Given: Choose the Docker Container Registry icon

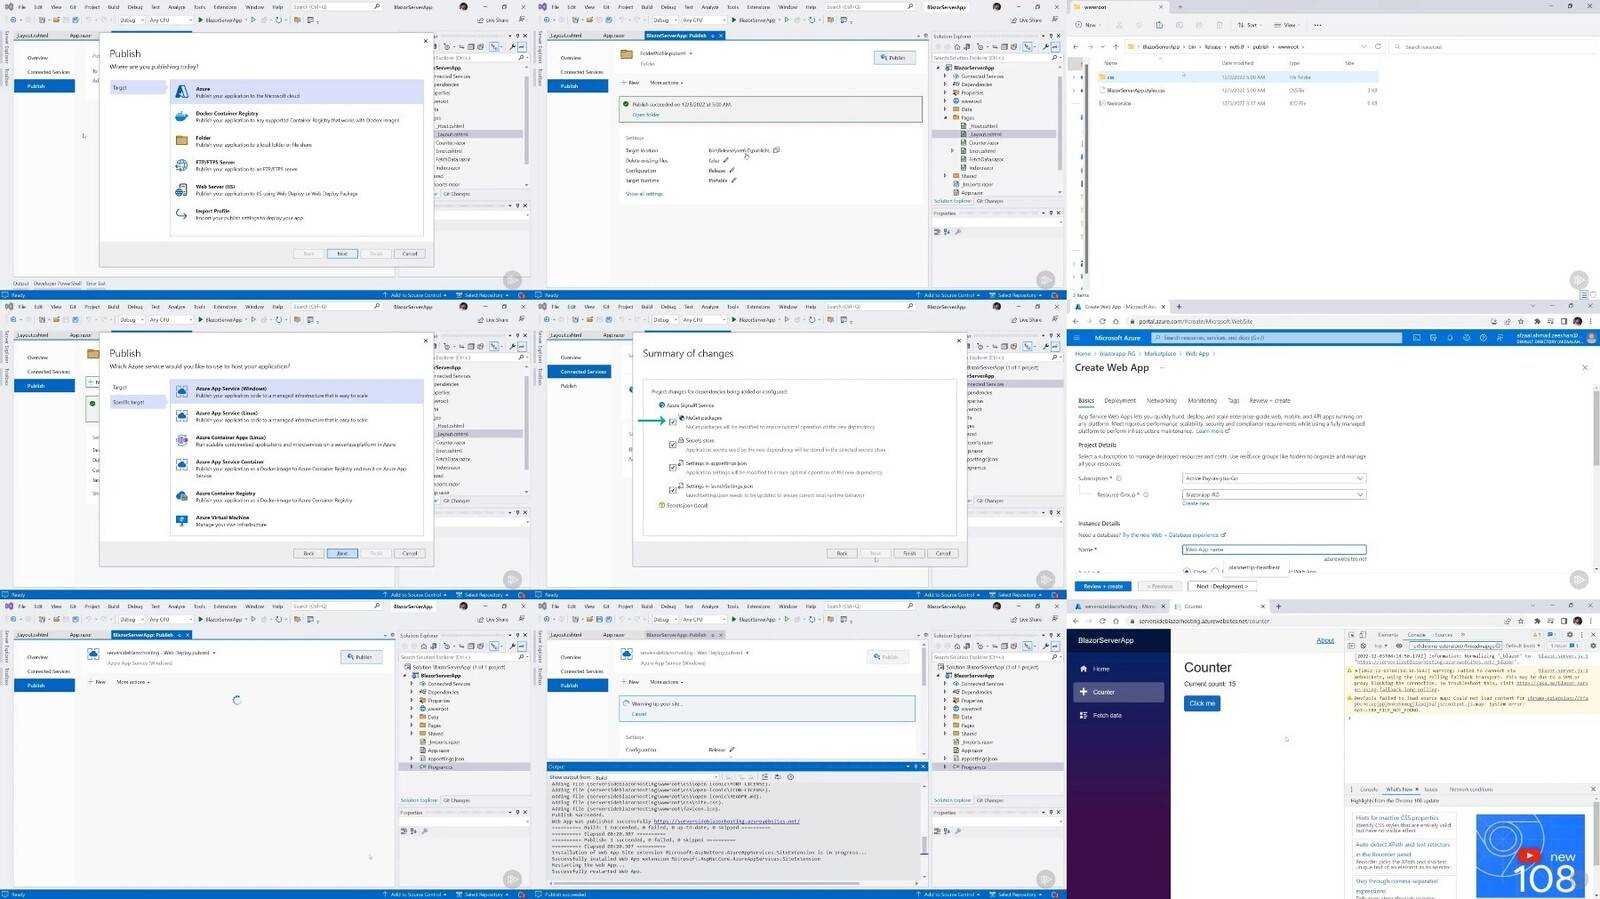Looking at the screenshot, I should [x=182, y=116].
